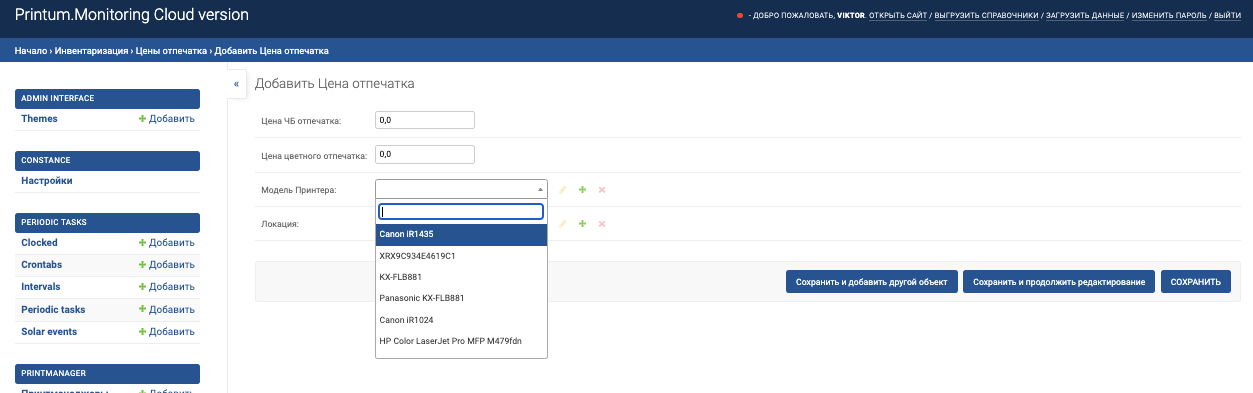Open the Цены отпечатка breadcrumb

[x=171, y=51]
